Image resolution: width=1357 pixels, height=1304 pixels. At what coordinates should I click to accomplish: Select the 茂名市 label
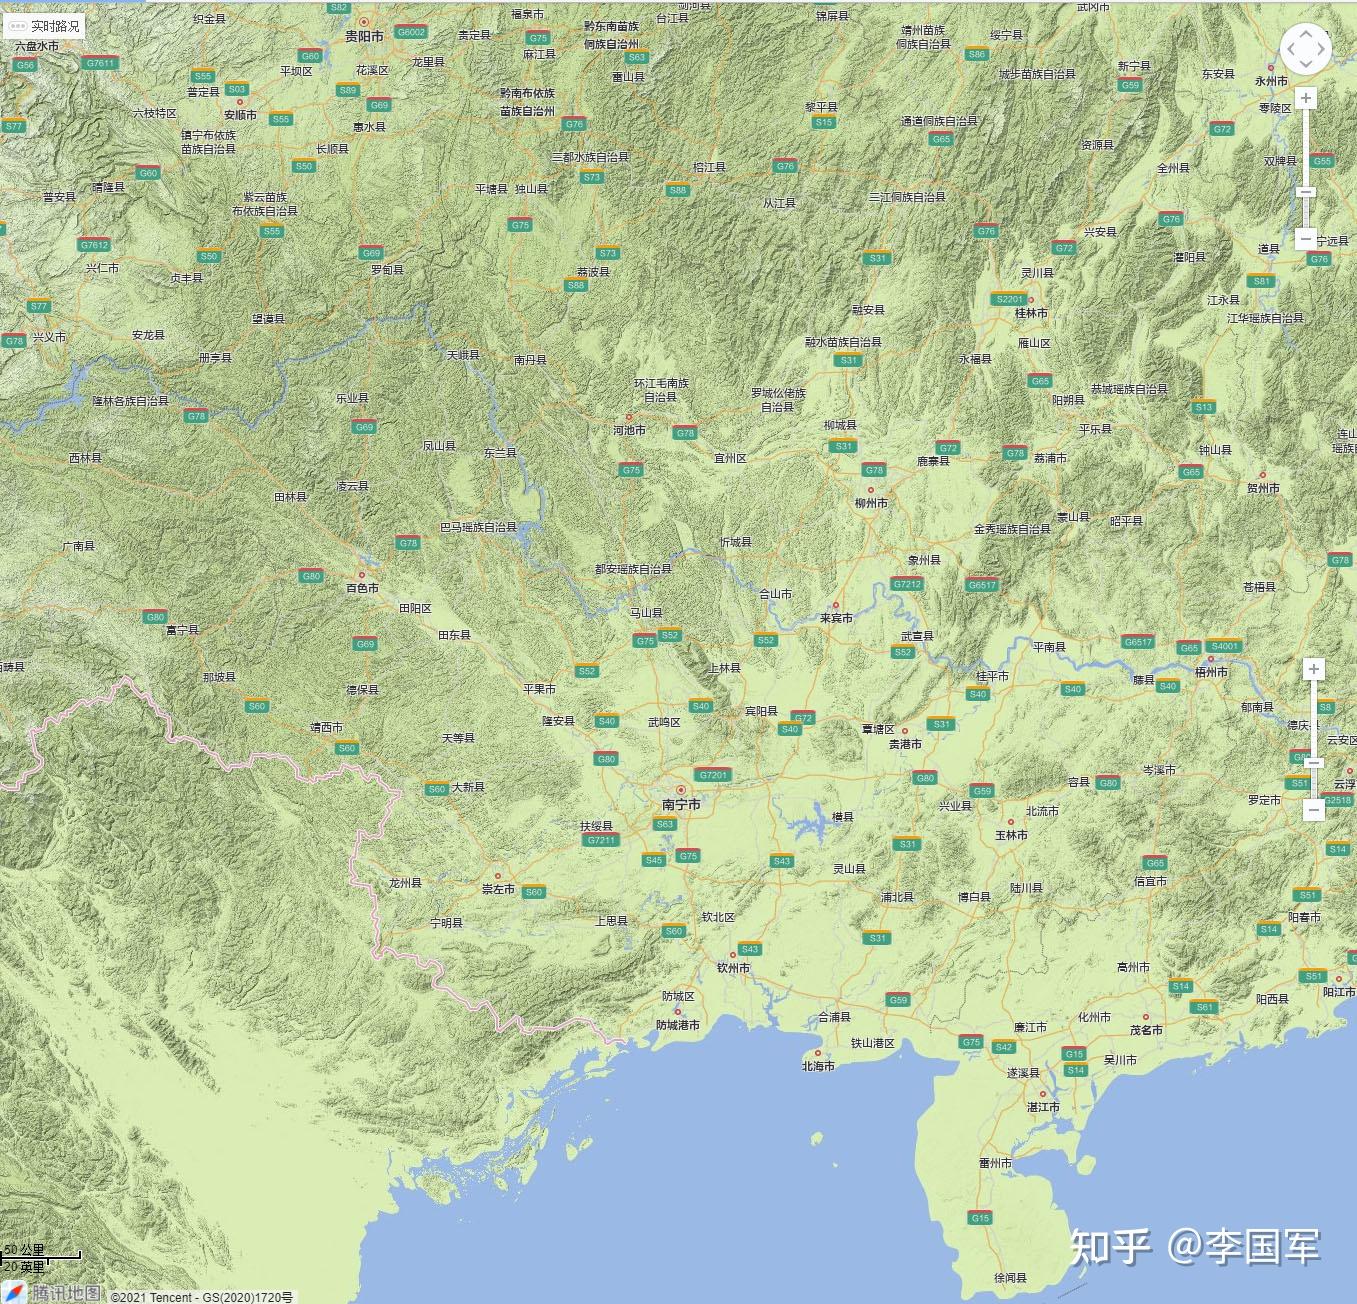point(1146,1030)
